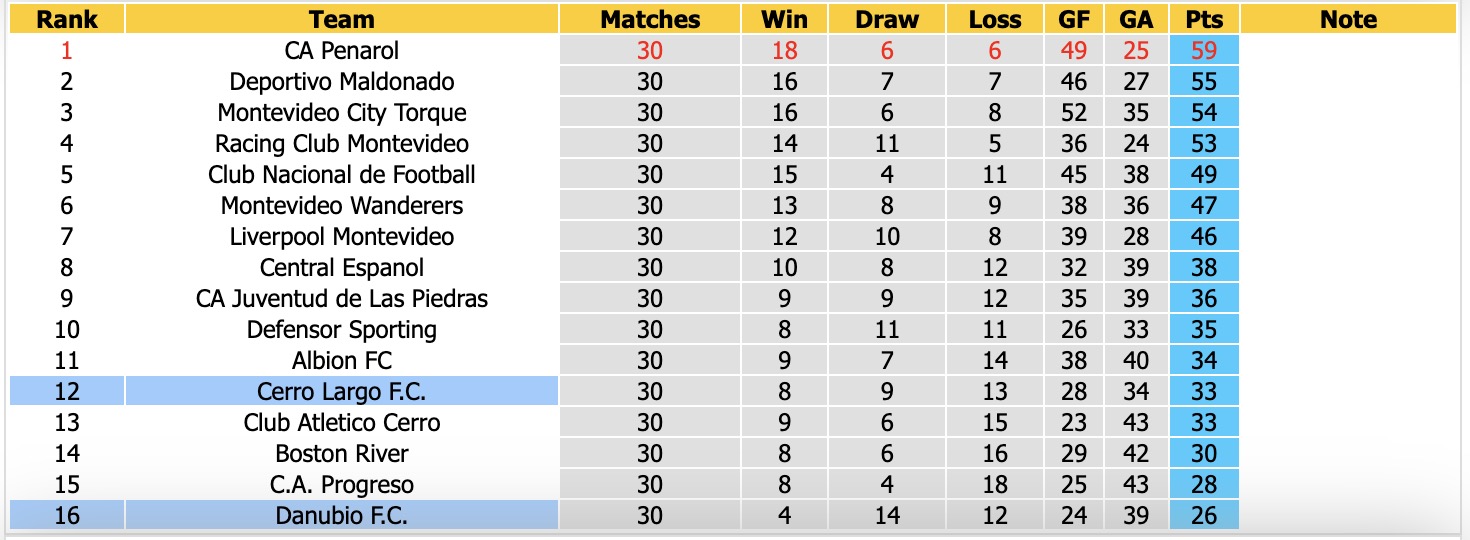Viewport: 1470px width, 540px height.
Task: Open CA Penarol team link
Action: (342, 50)
